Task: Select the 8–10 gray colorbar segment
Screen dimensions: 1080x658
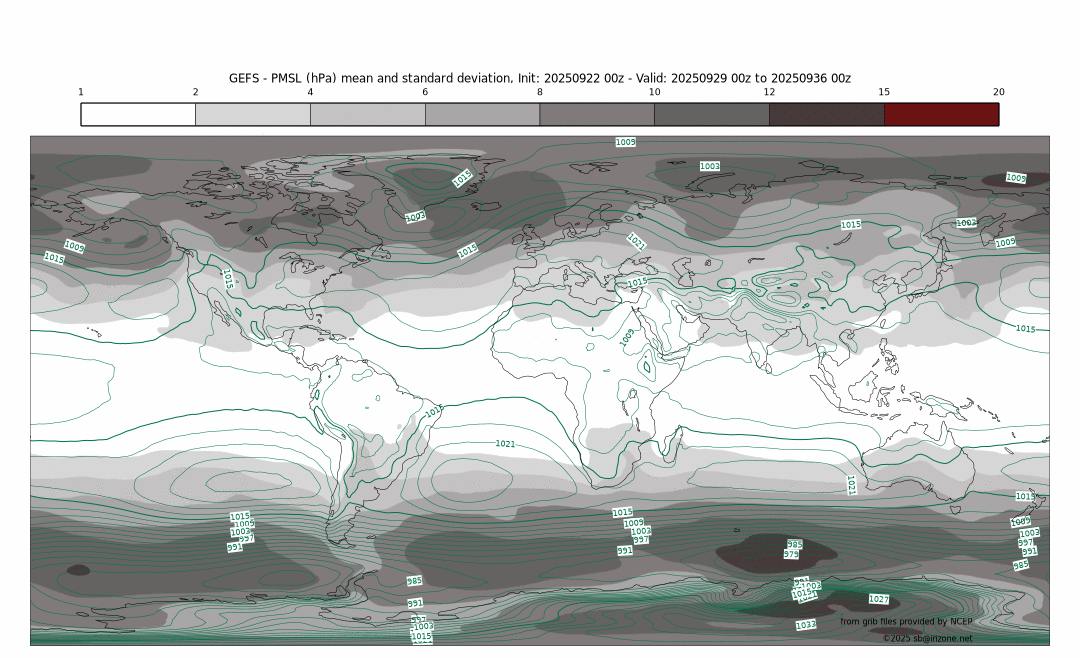Action: [x=597, y=114]
